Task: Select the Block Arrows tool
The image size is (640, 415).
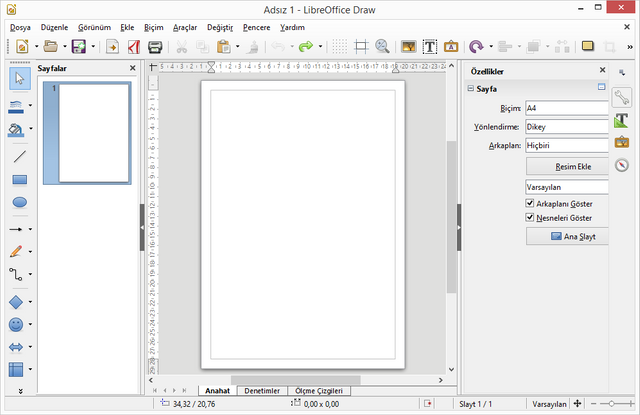Action: point(16,347)
